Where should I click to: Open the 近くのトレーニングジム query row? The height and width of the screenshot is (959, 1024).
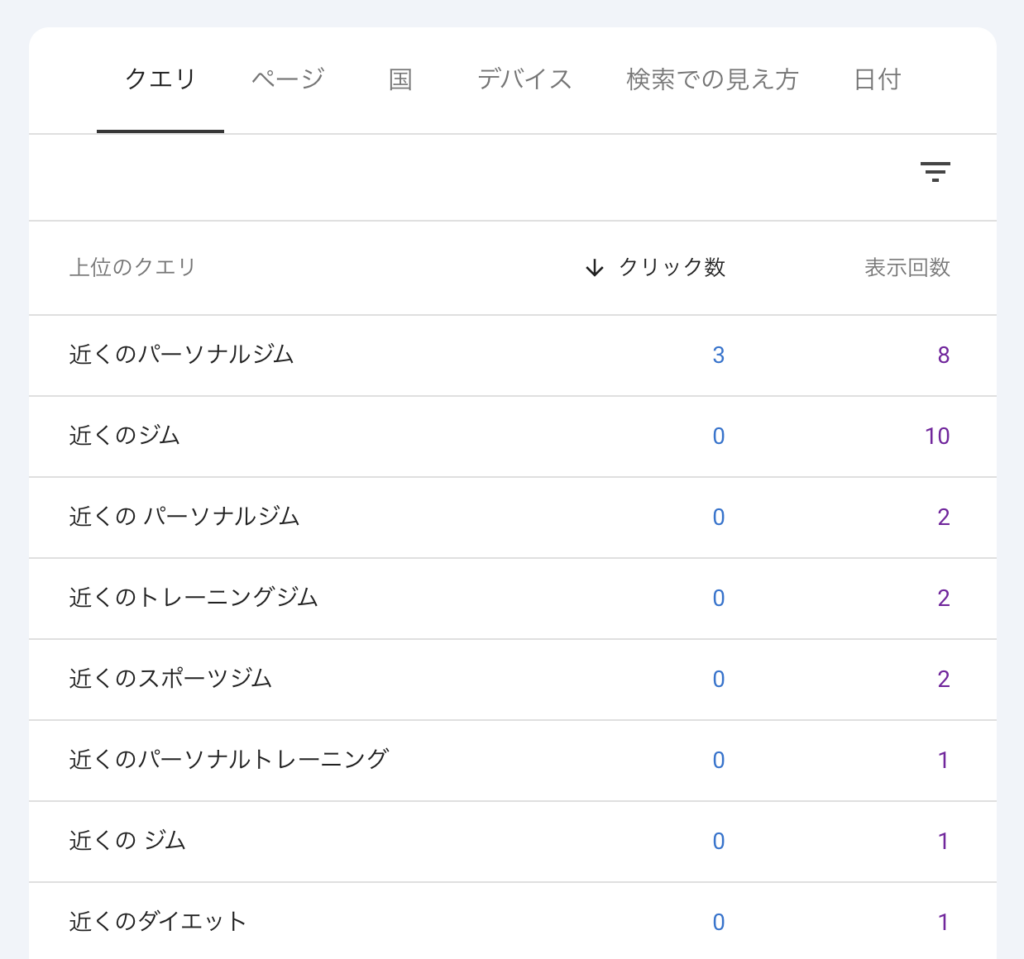click(193, 598)
